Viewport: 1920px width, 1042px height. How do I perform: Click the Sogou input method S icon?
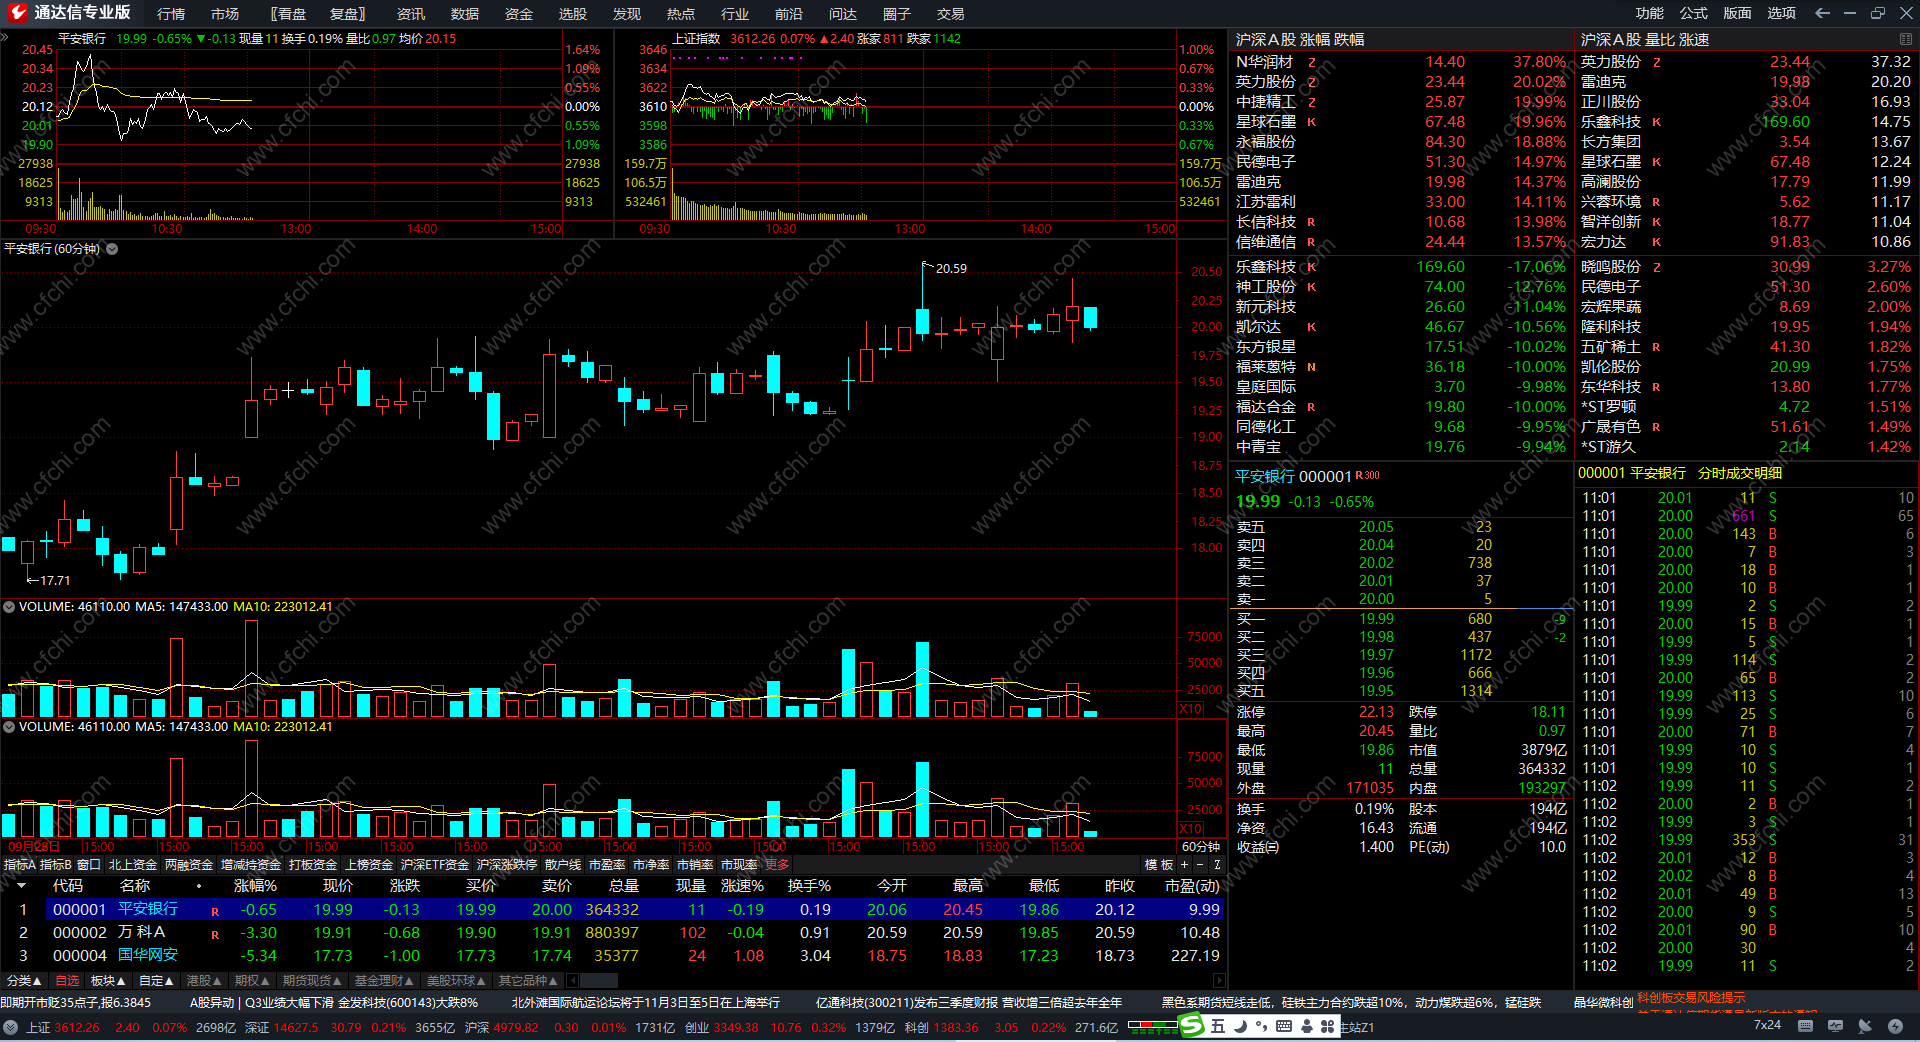tap(1192, 1025)
